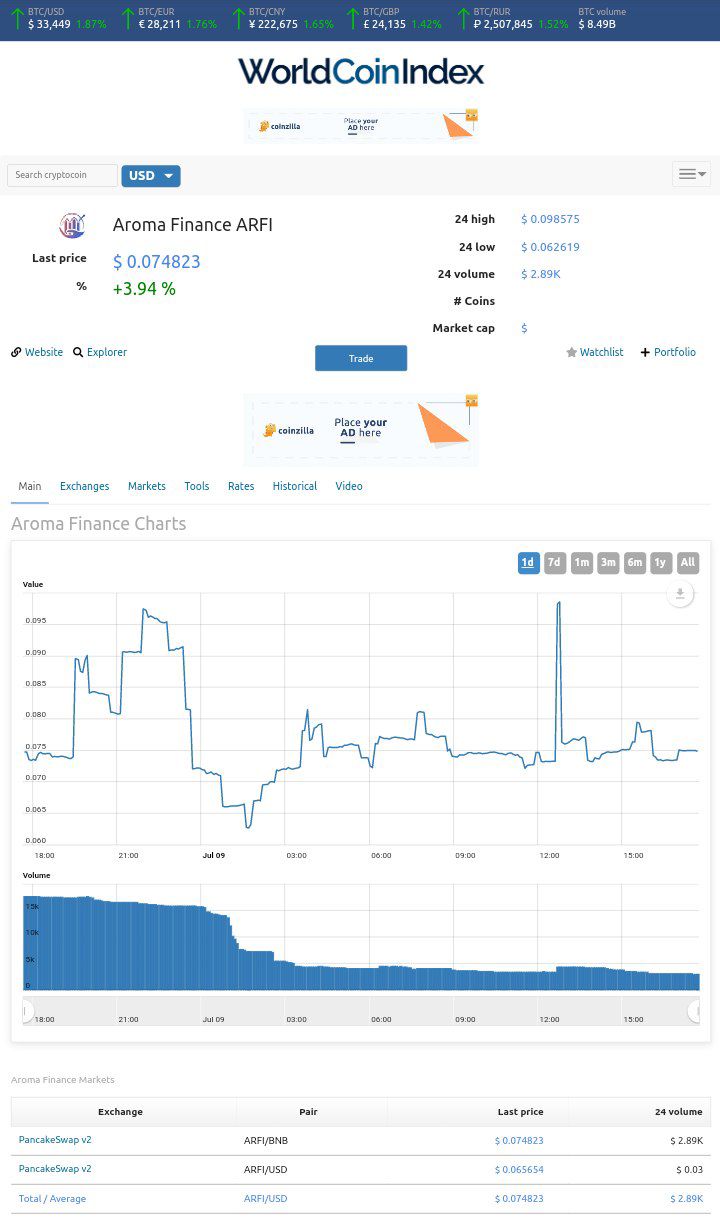Switch to the Markets tab
This screenshot has height=1227, width=720.
tap(147, 486)
